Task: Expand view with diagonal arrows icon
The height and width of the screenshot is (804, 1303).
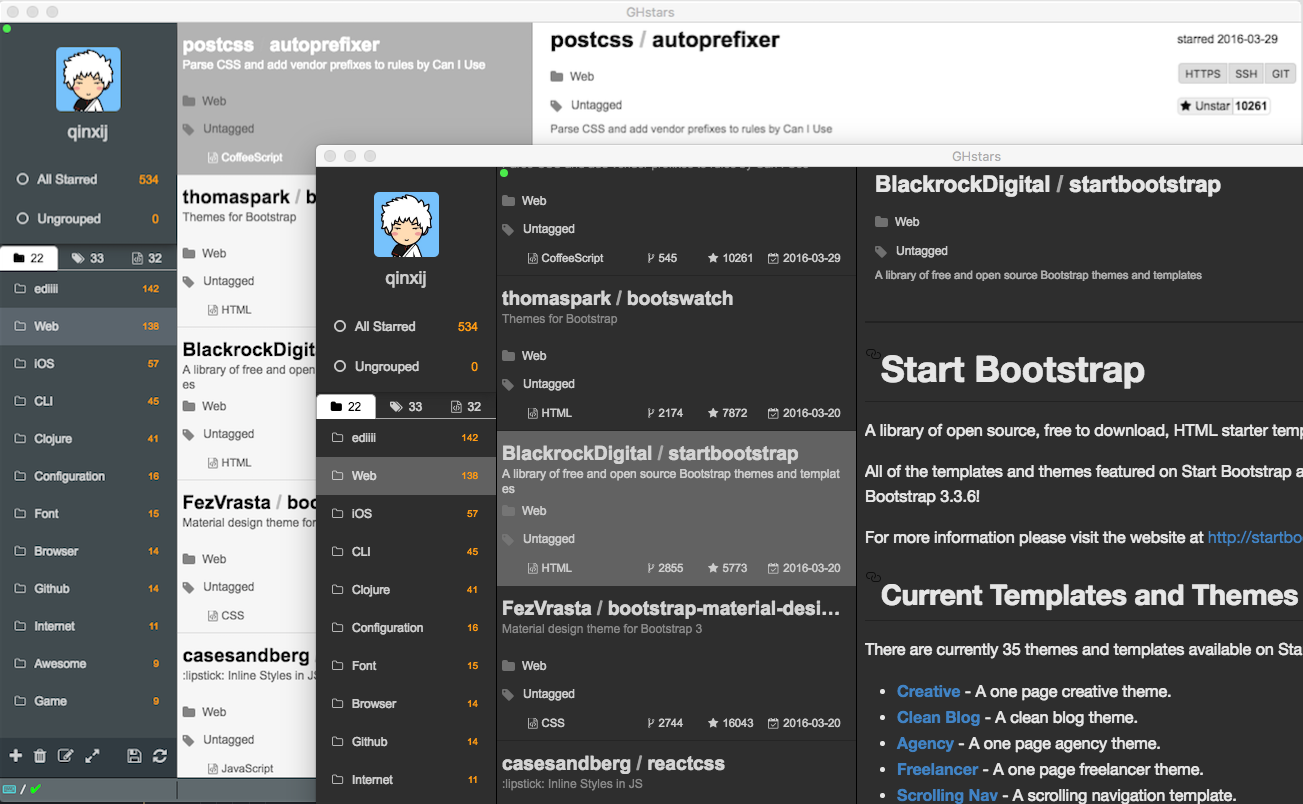Action: [92, 756]
